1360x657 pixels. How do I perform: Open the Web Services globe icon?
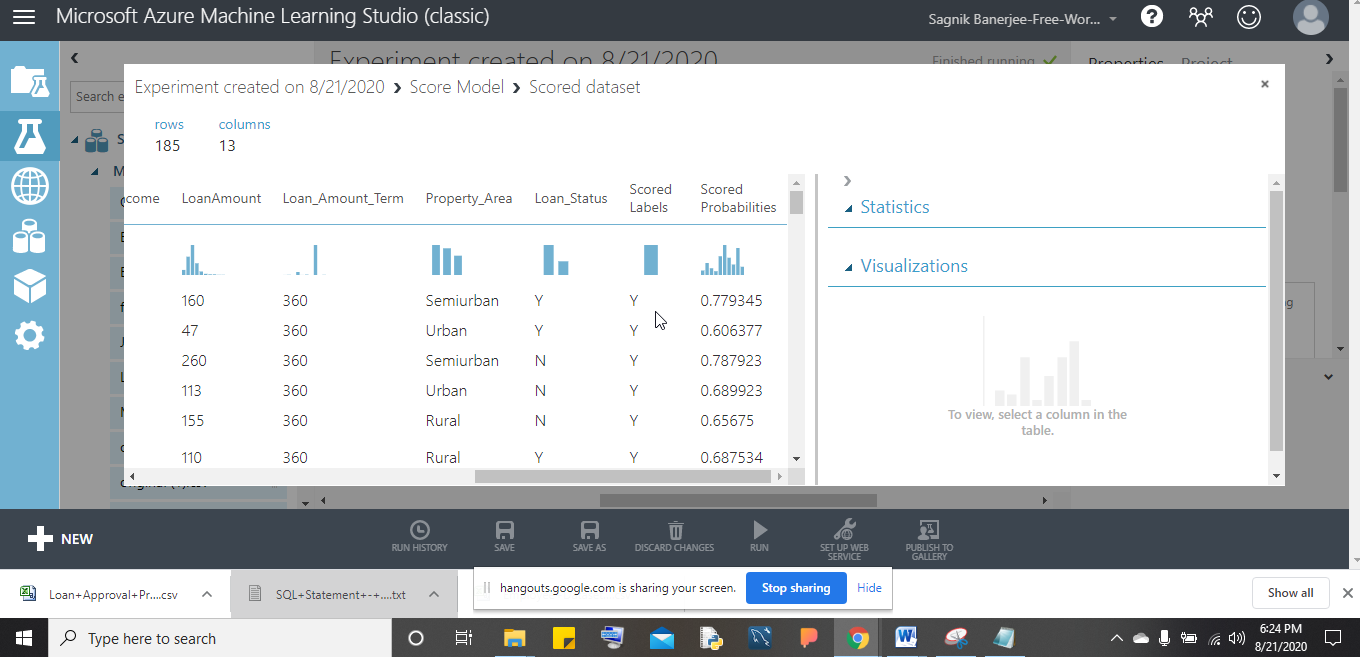pyautogui.click(x=29, y=185)
